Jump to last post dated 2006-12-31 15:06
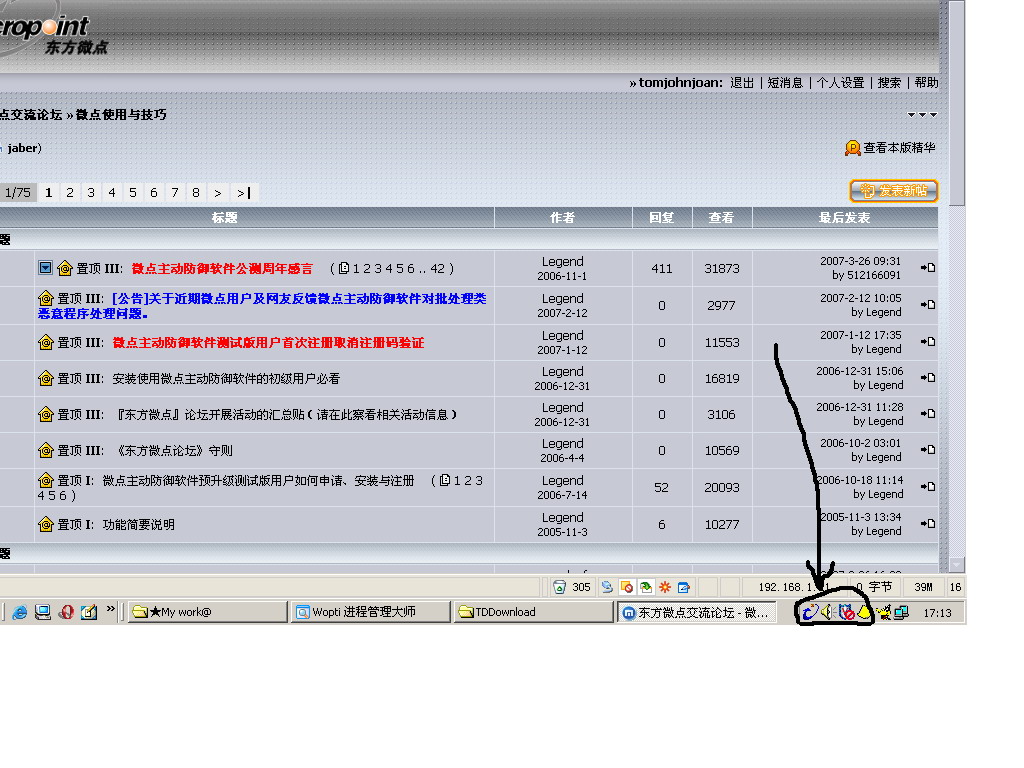Image resolution: width=1024 pixels, height=768 pixels. pyautogui.click(x=928, y=378)
